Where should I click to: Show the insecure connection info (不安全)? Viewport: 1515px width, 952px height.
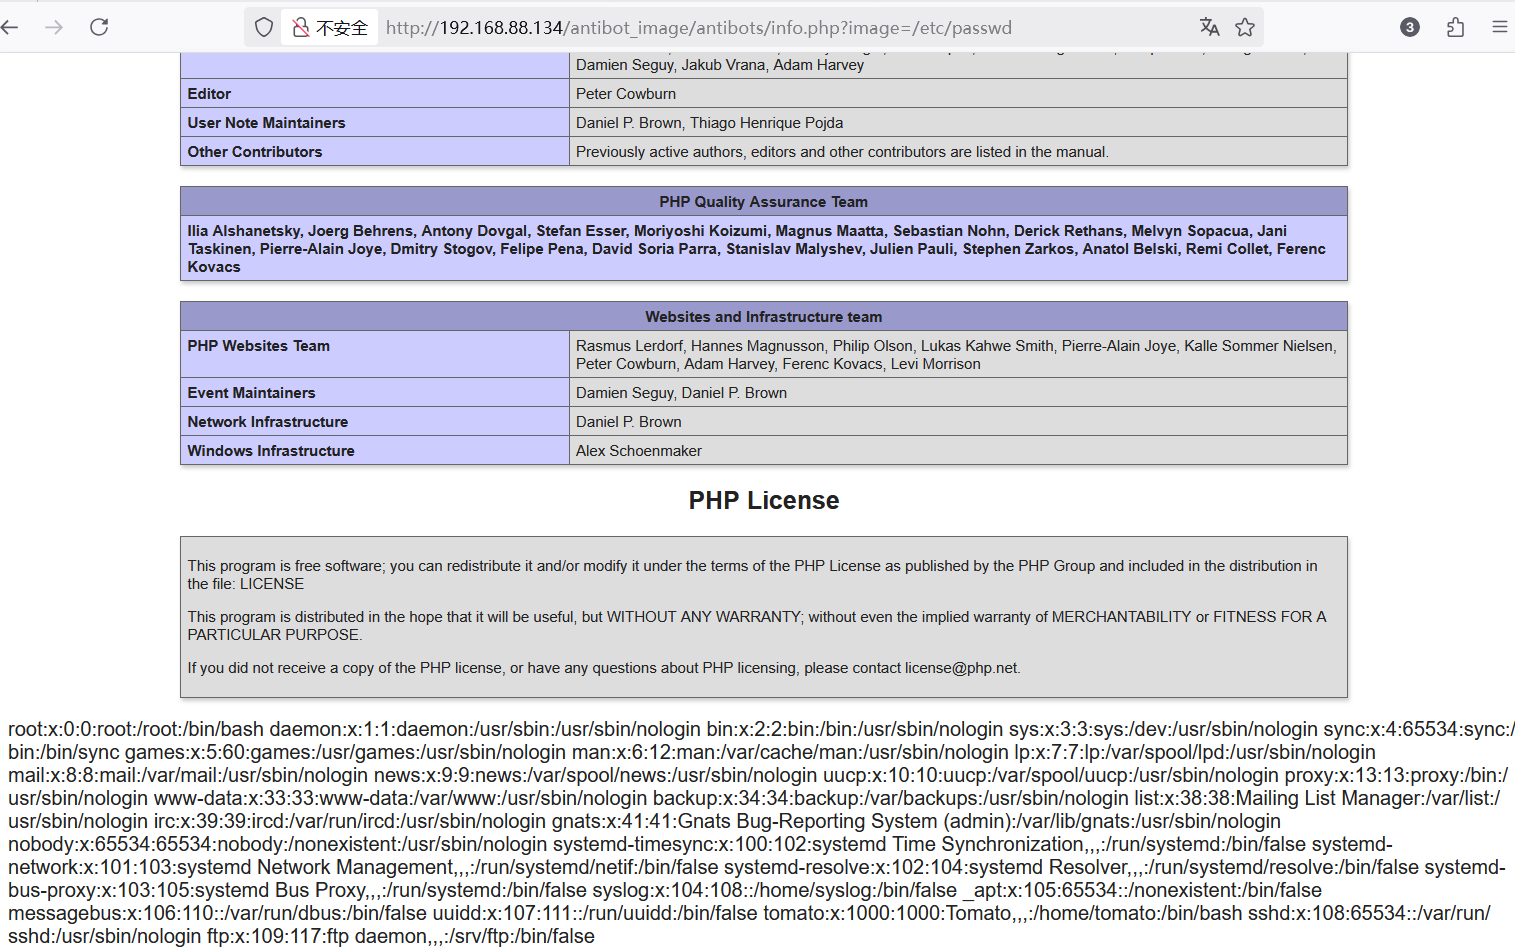tap(330, 28)
